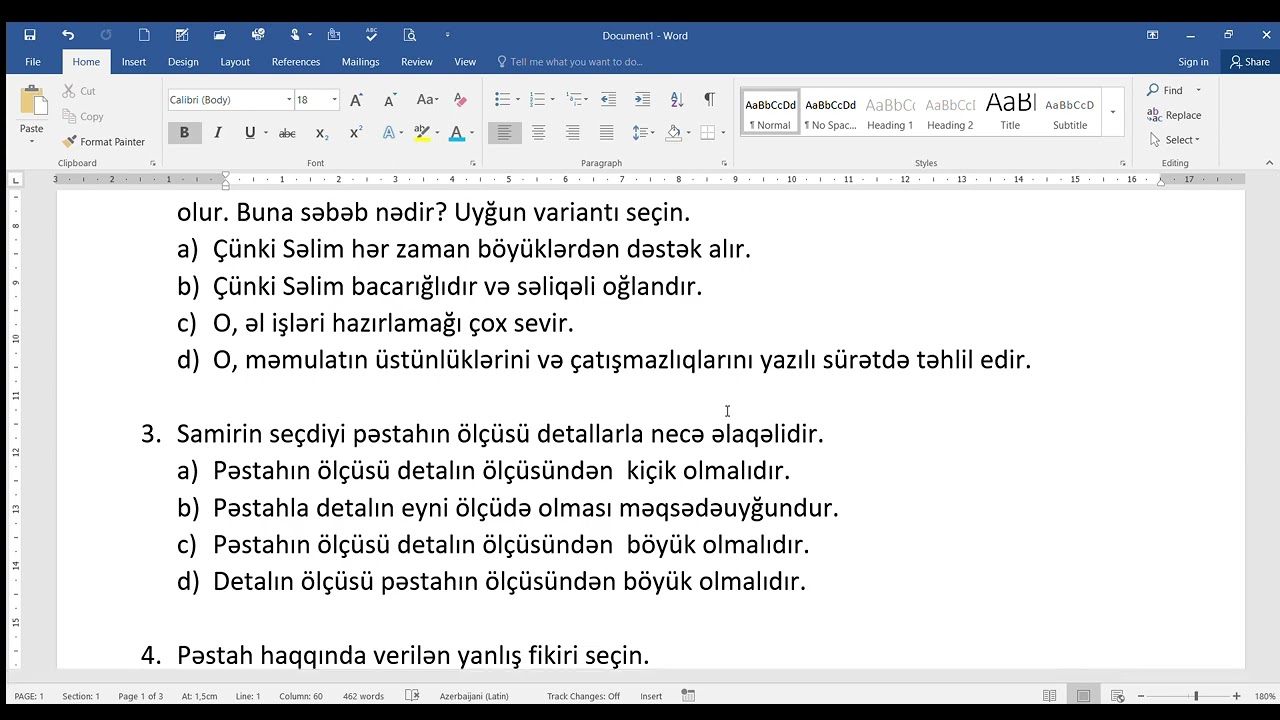1280x720 pixels.
Task: Click the Paste clipboard icon
Action: pyautogui.click(x=32, y=103)
